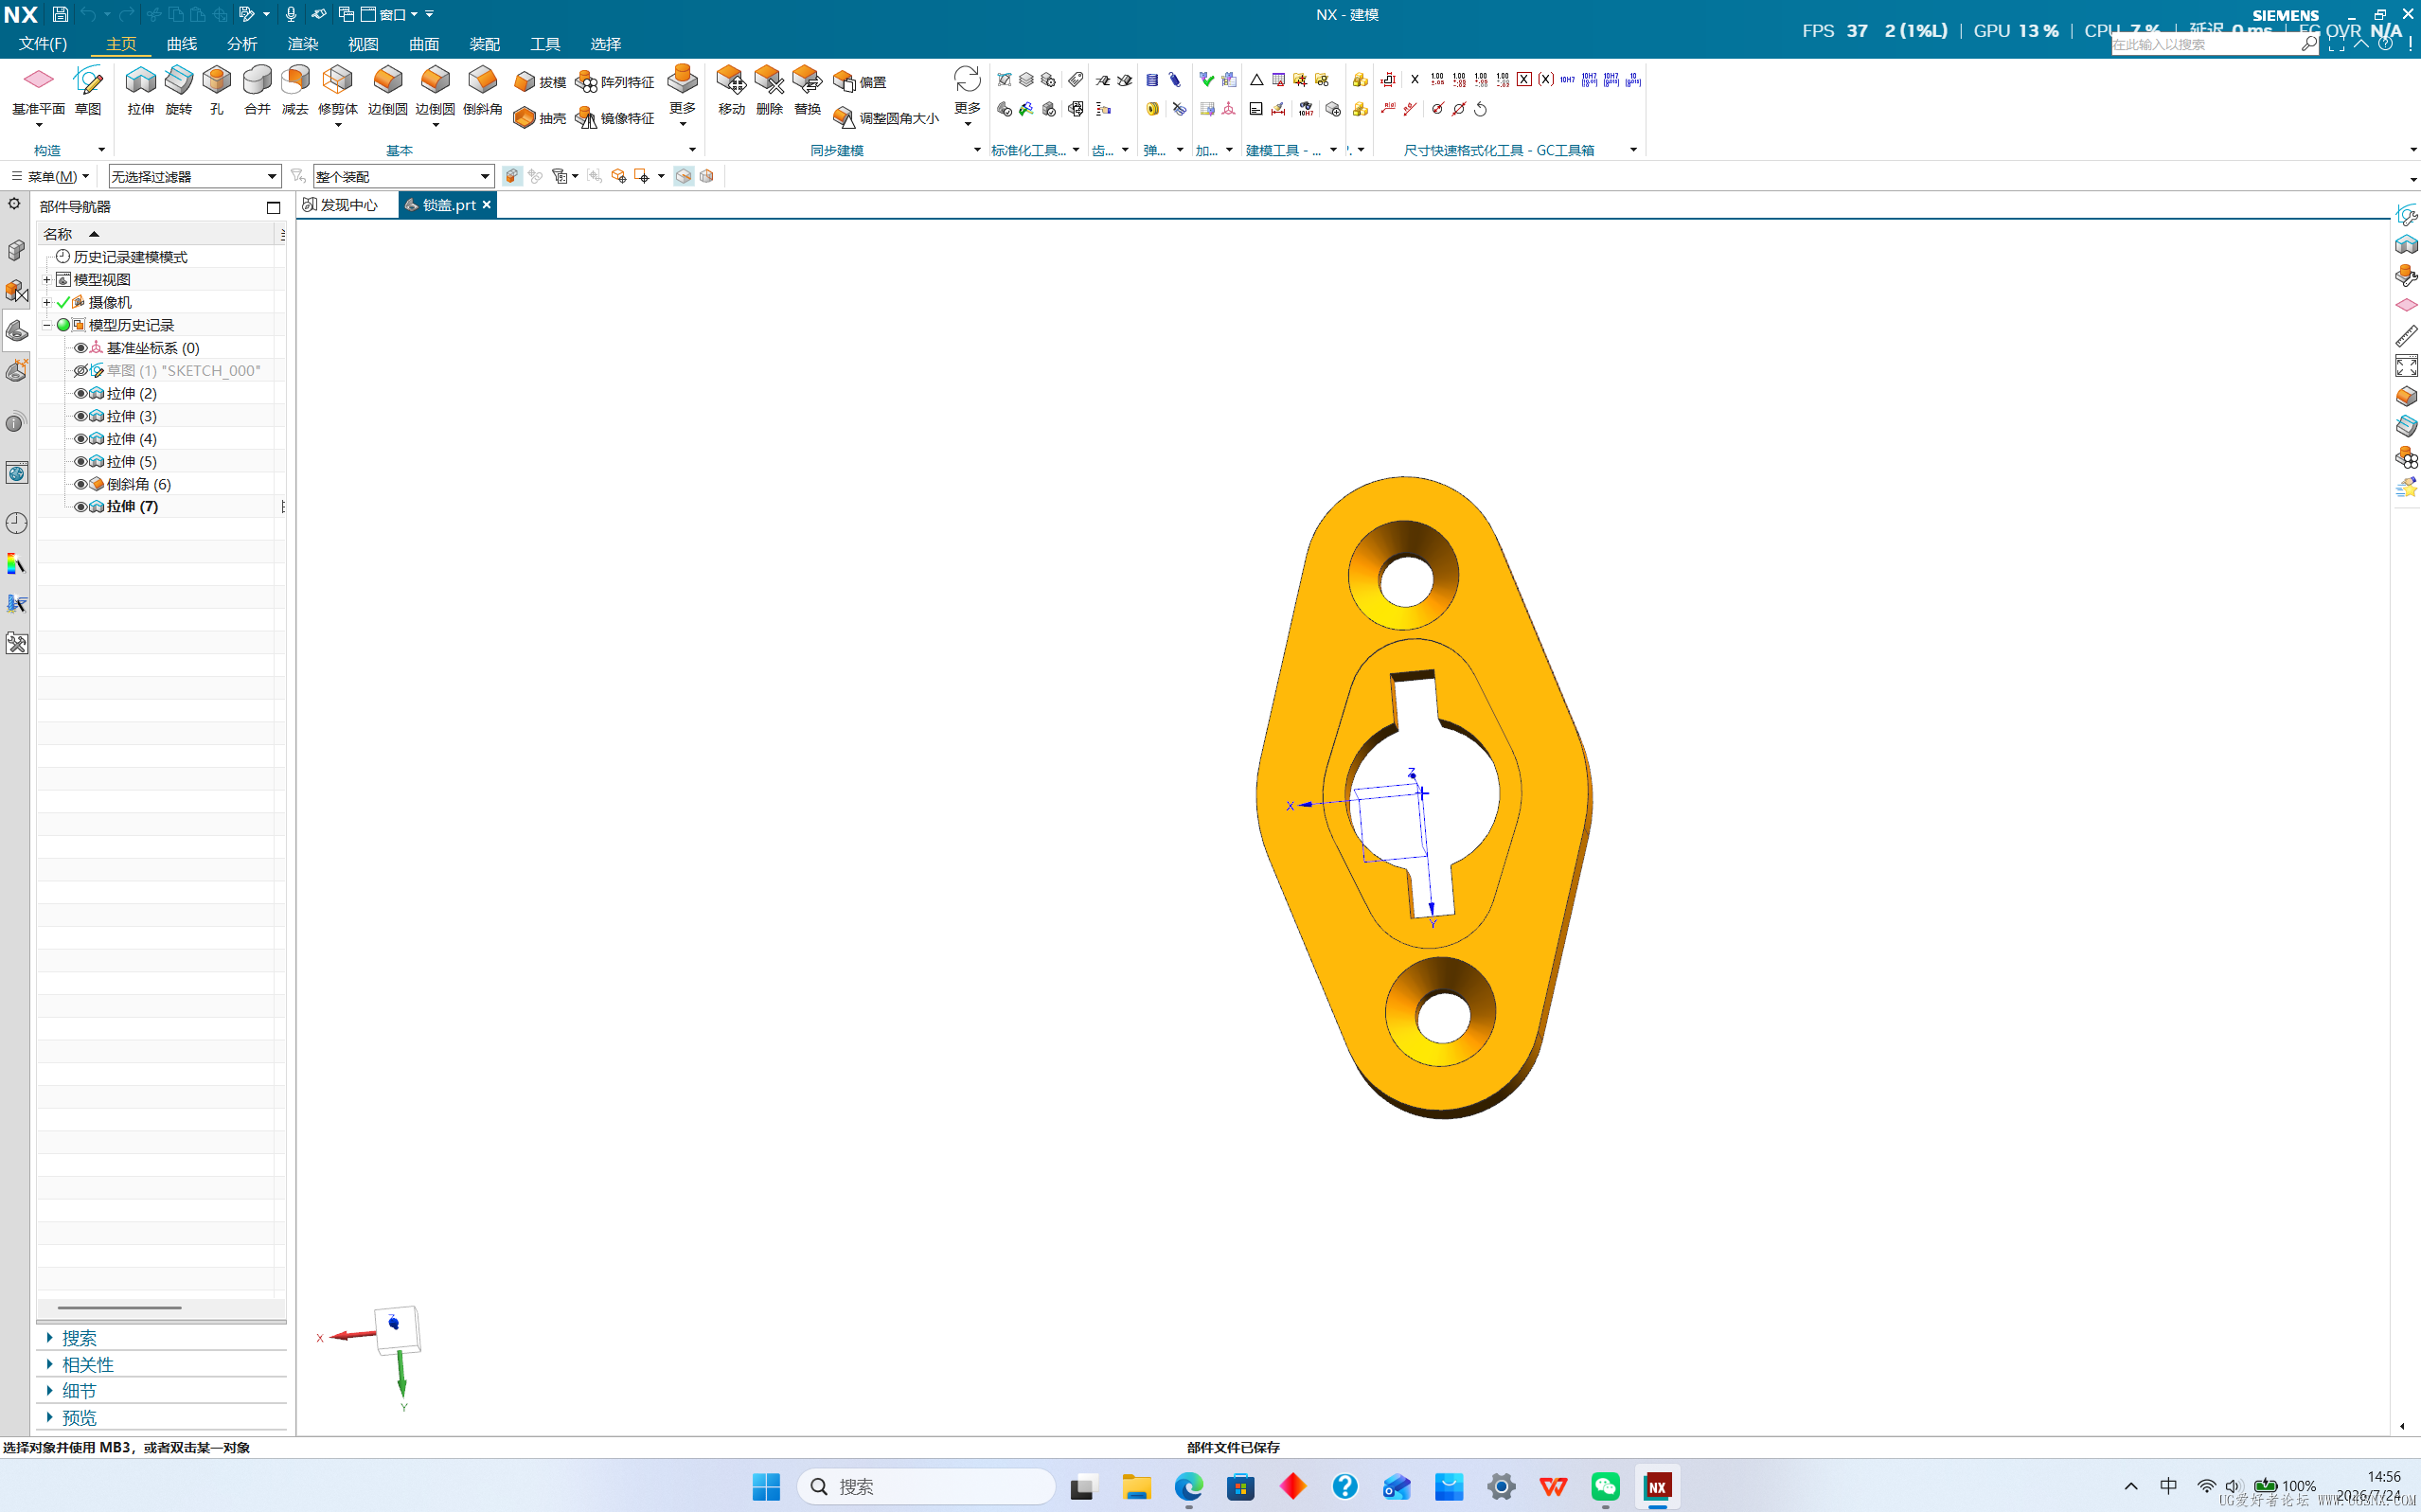This screenshot has width=2421, height=1512.
Task: Expand the 摄像机 tree node
Action: pyautogui.click(x=47, y=302)
